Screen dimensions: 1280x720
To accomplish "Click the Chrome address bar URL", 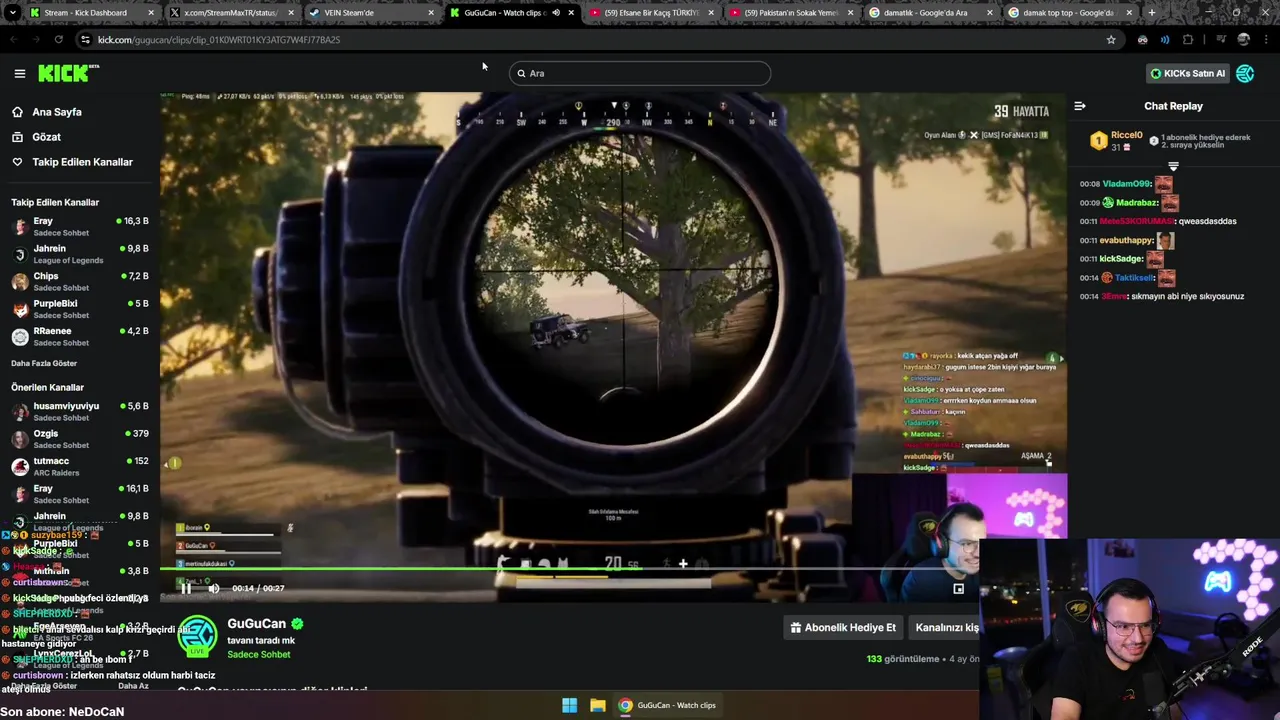I will click(x=219, y=40).
